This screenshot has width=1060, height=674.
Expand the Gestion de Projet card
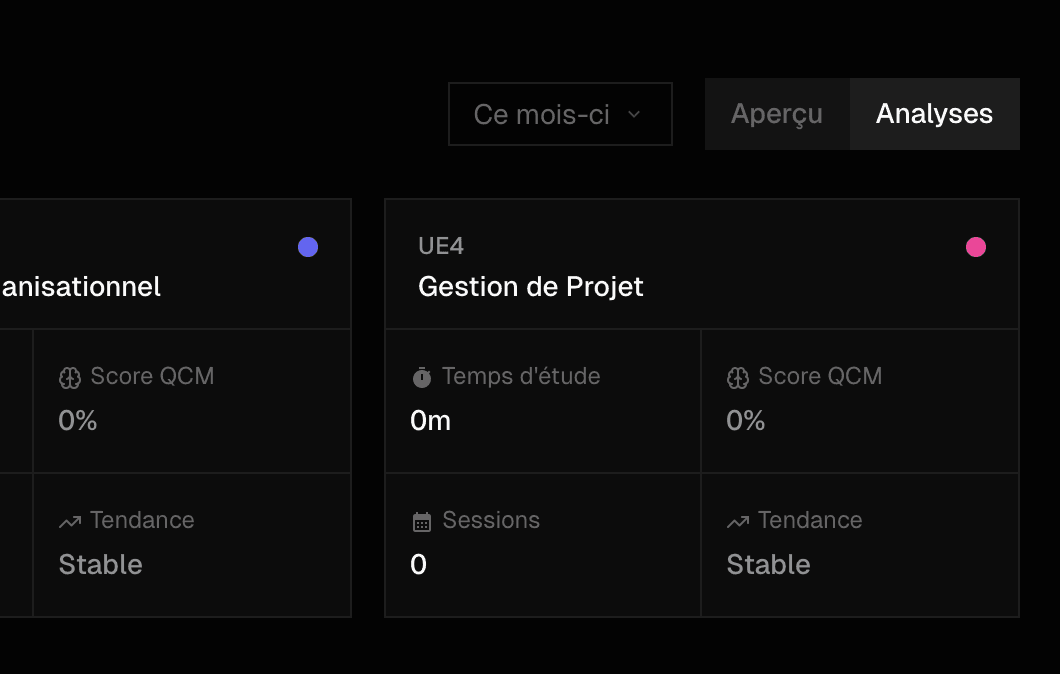pyautogui.click(x=701, y=264)
